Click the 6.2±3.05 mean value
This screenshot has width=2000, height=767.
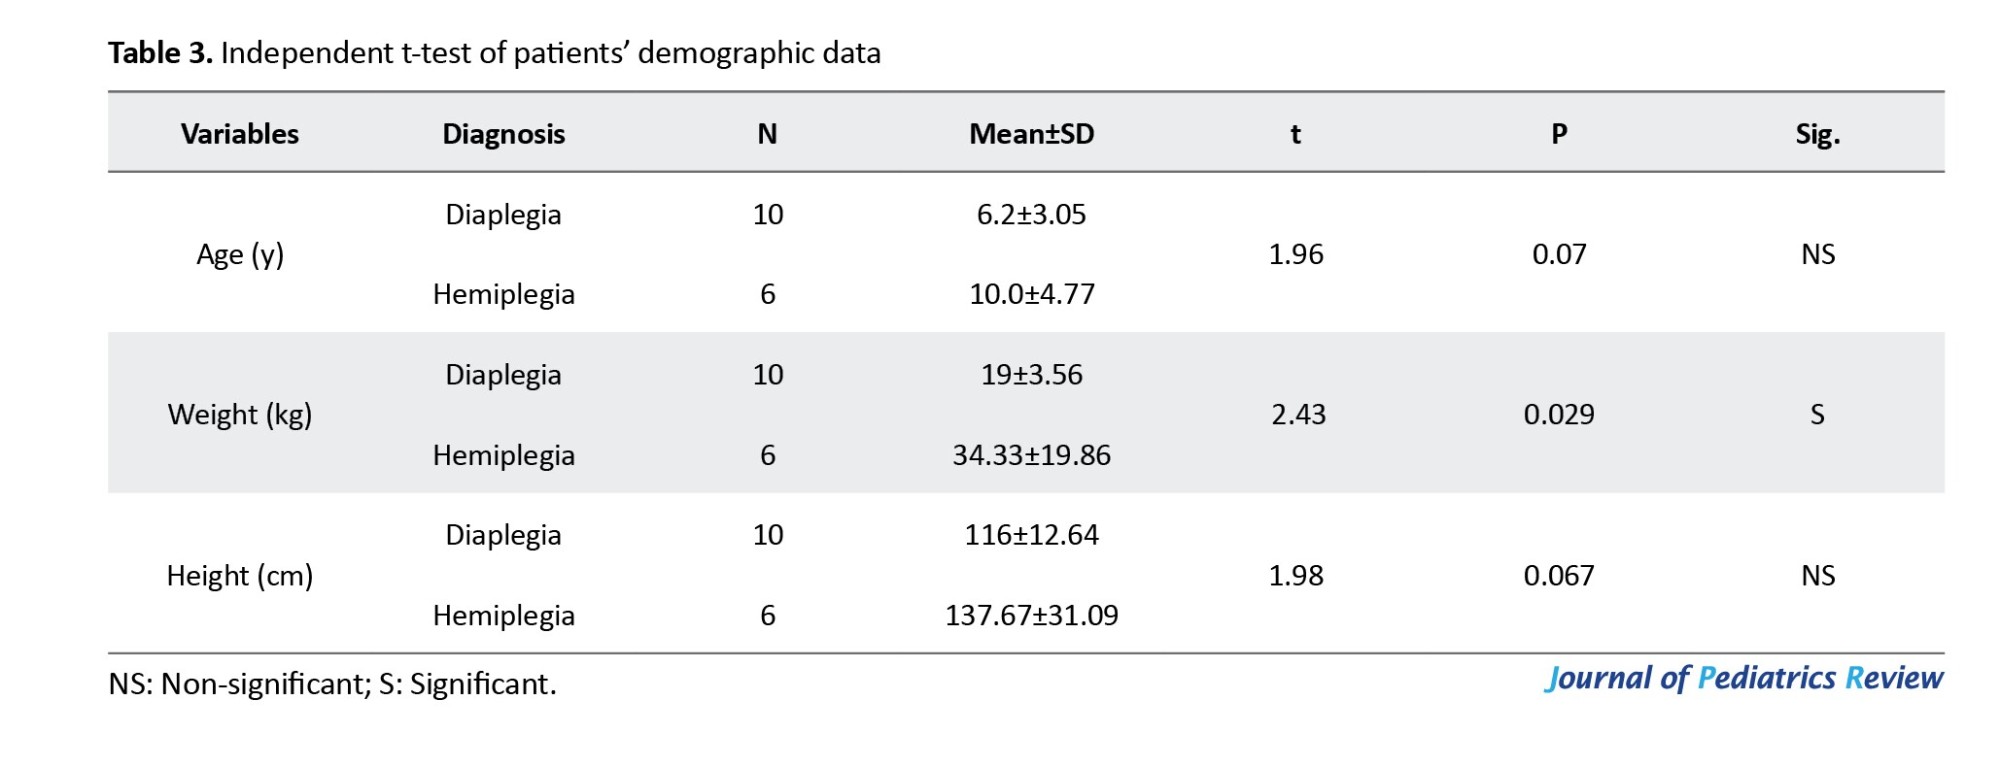[x=1031, y=215]
